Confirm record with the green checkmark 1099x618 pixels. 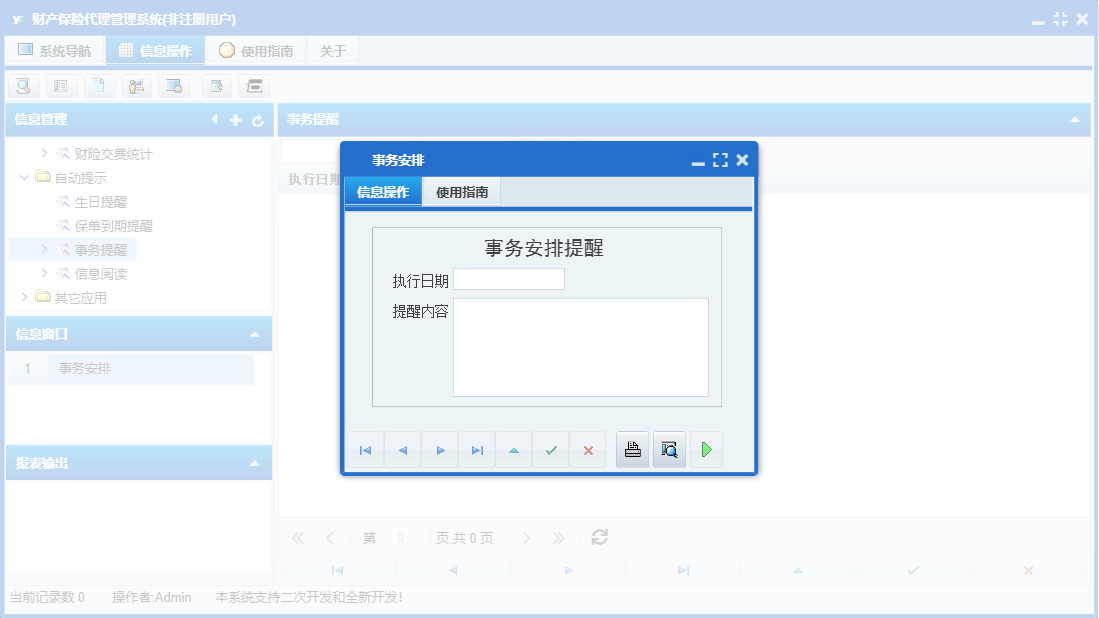pyautogui.click(x=550, y=449)
